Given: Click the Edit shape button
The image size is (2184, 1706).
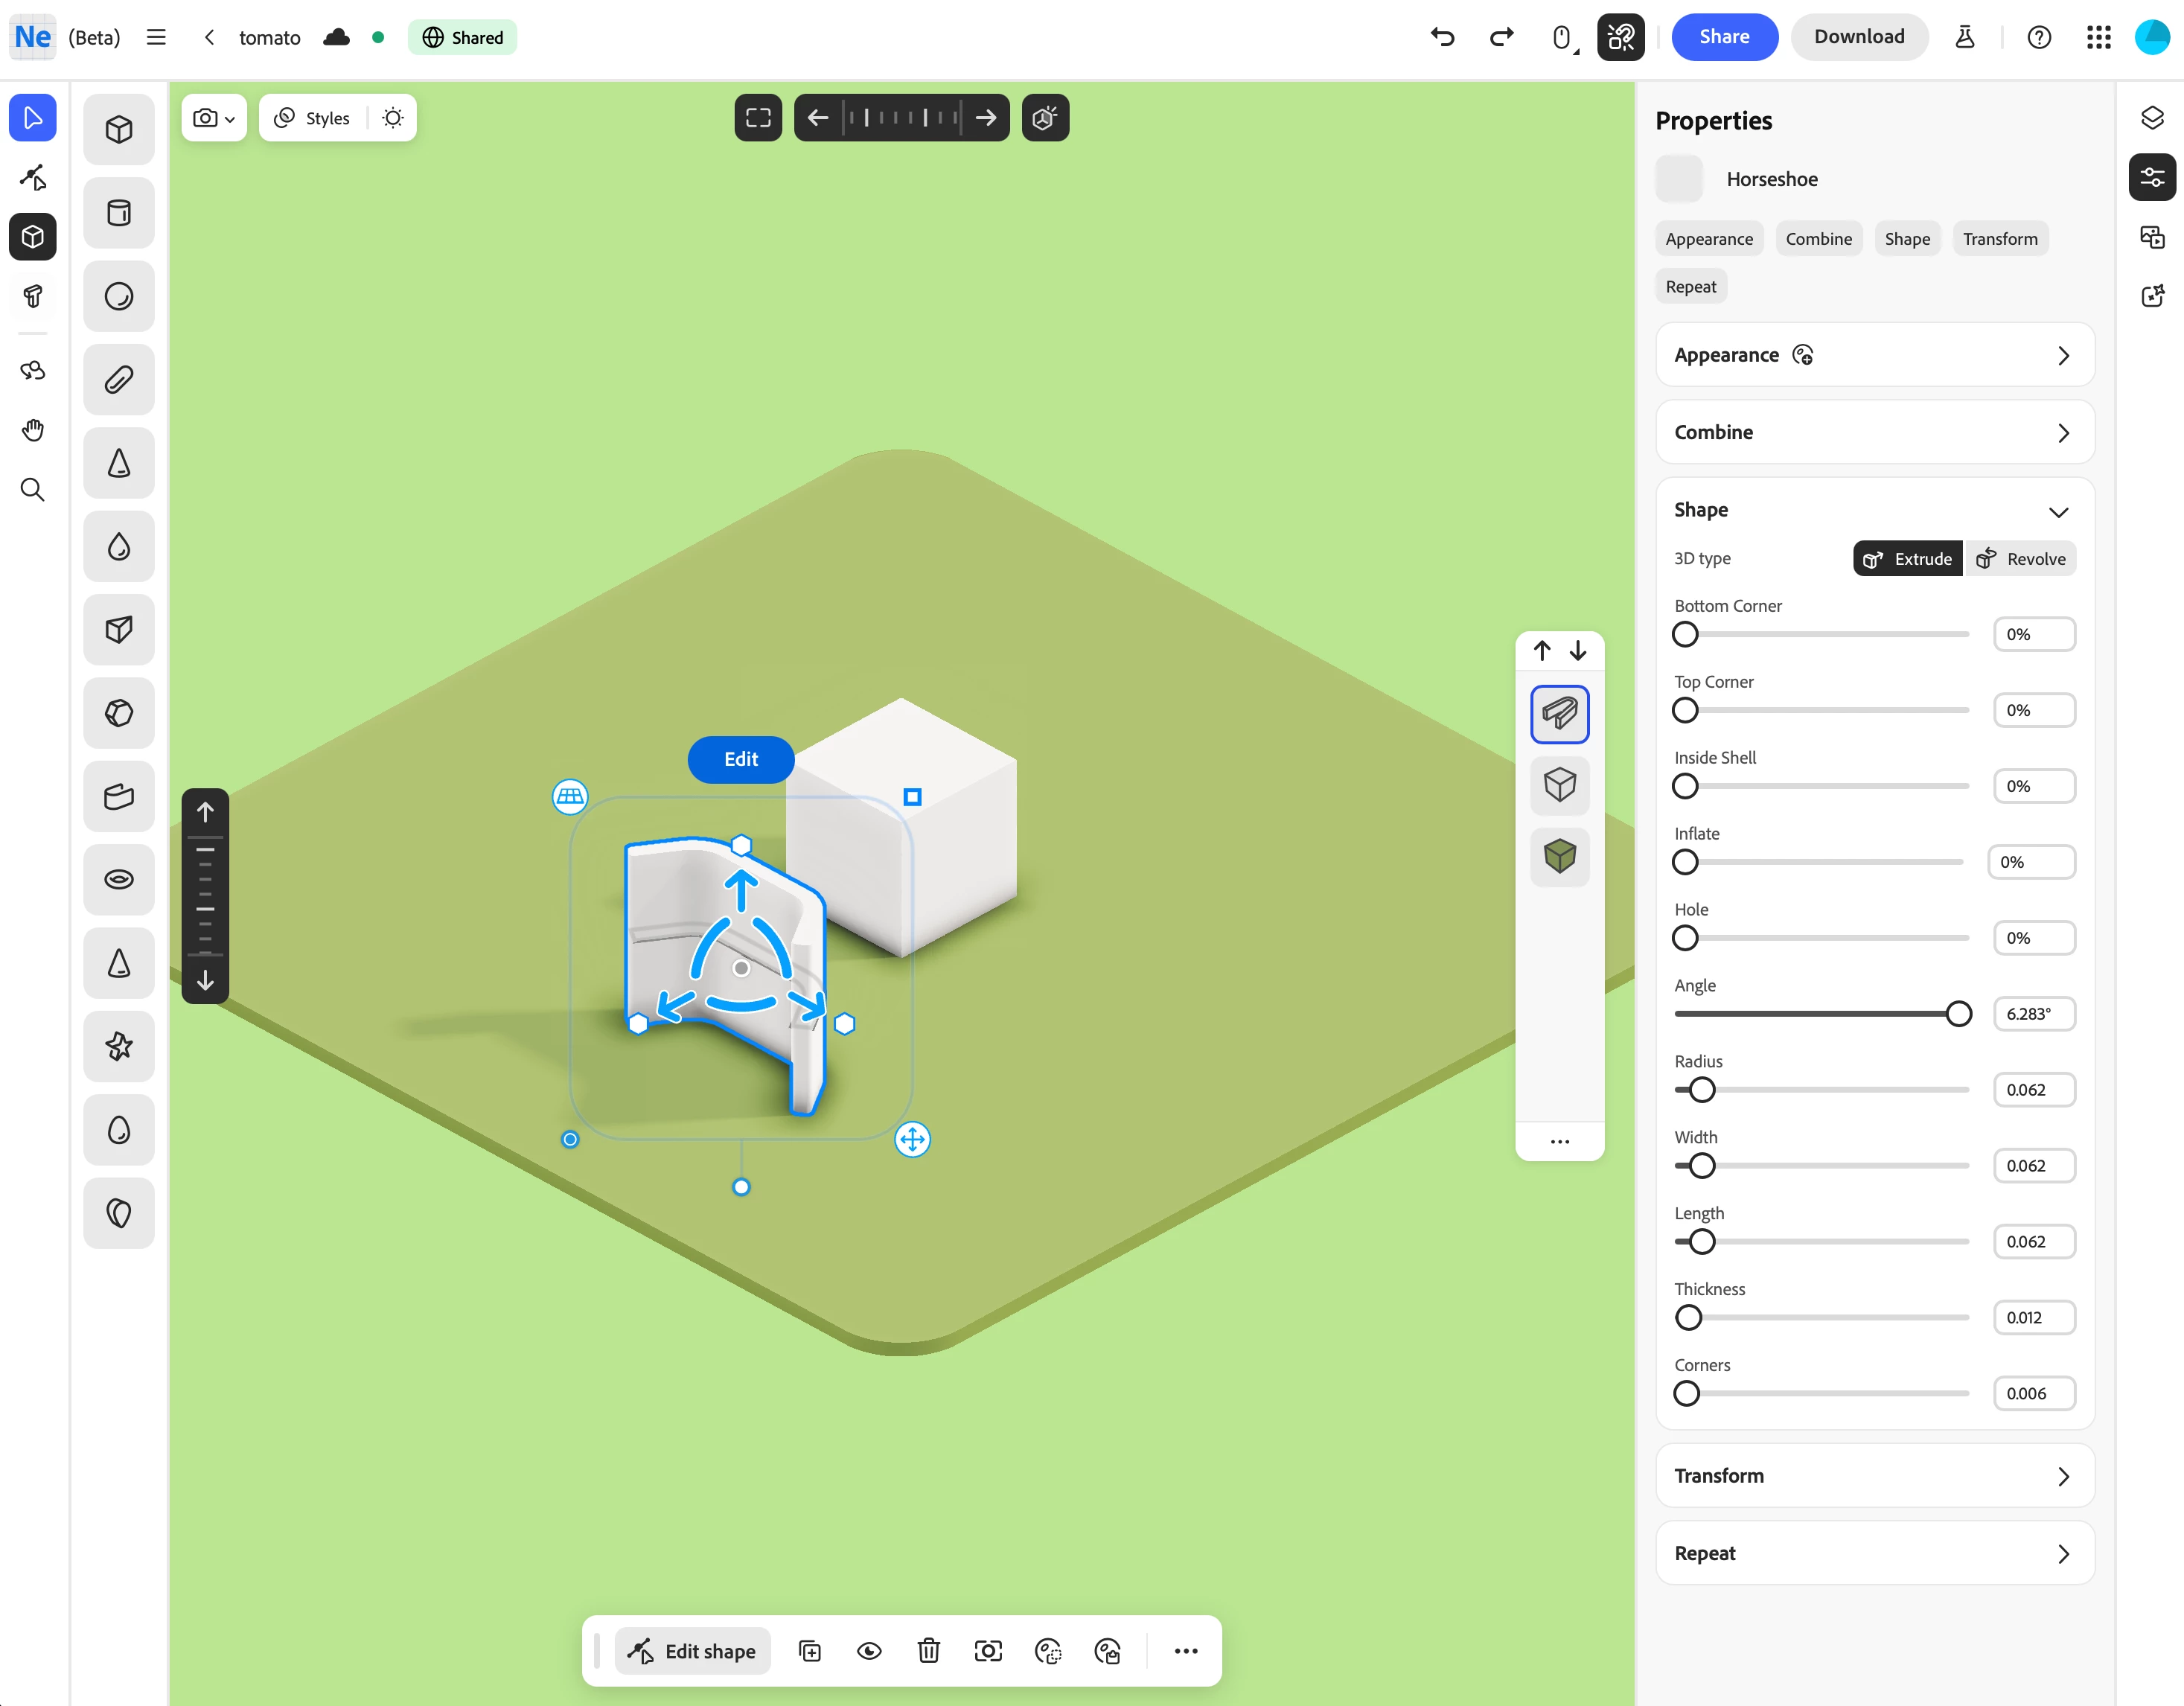Looking at the screenshot, I should 692,1651.
